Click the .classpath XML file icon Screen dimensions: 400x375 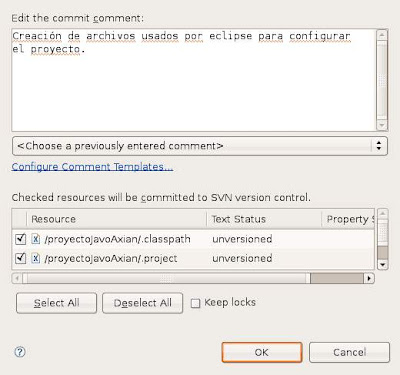click(36, 239)
